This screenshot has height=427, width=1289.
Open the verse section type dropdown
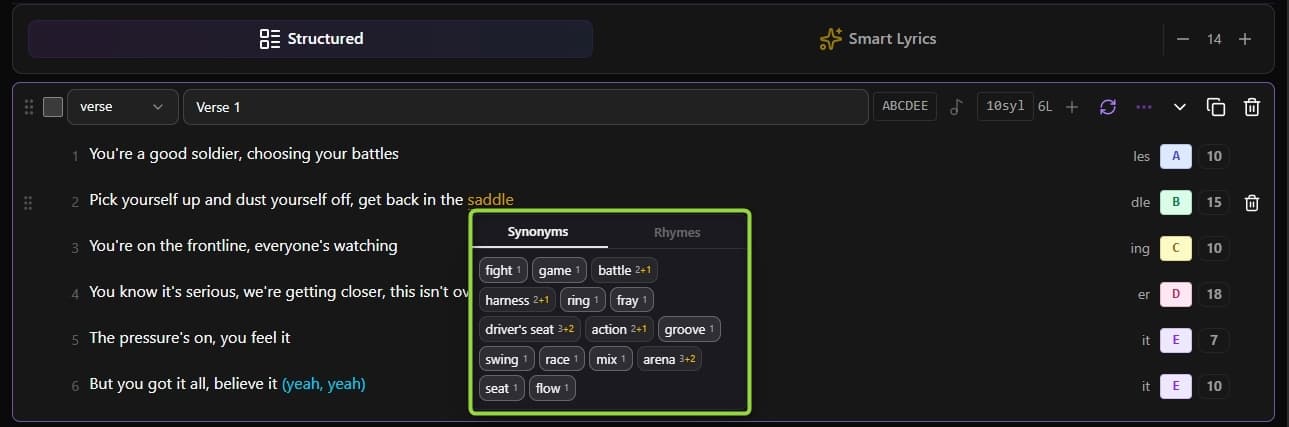point(122,107)
